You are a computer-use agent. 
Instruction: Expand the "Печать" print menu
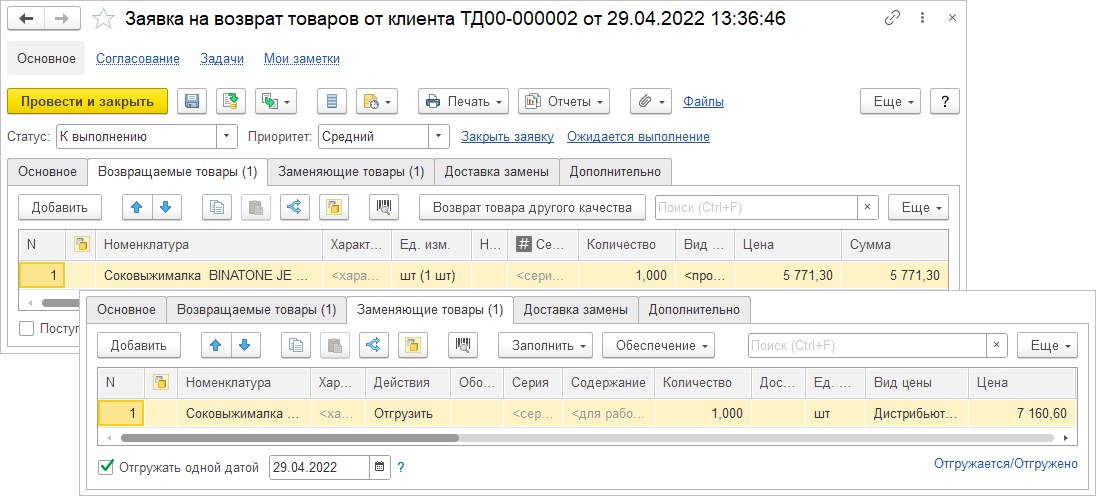(x=463, y=101)
